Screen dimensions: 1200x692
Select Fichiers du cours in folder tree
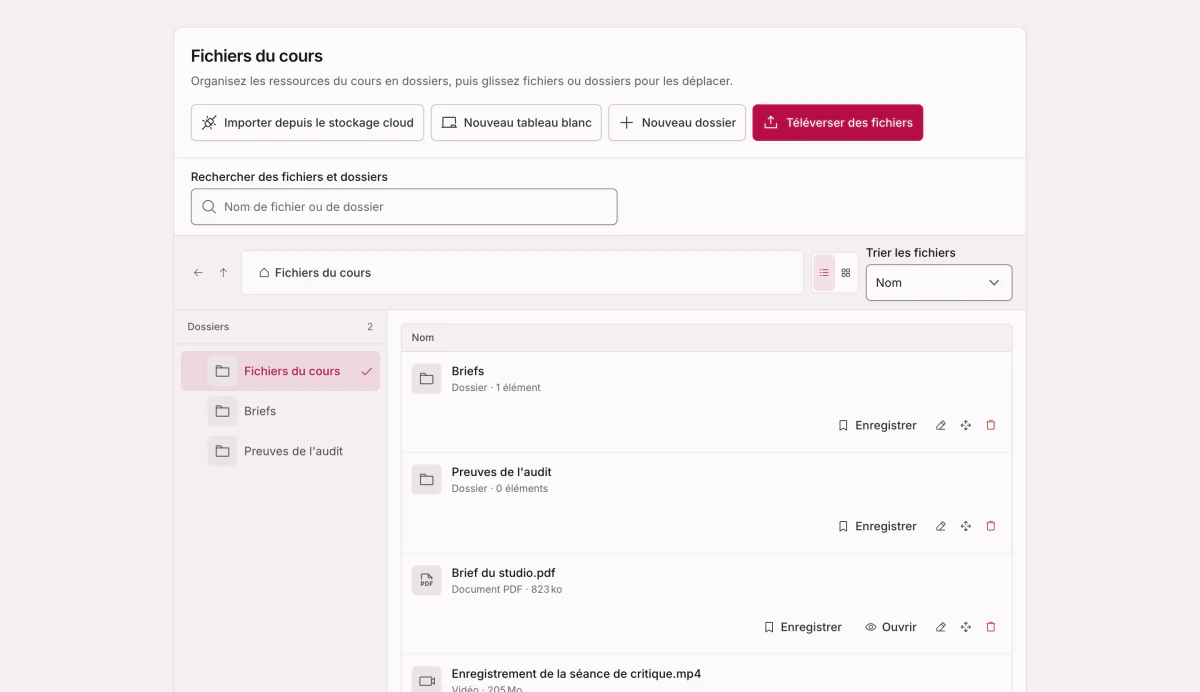[280, 371]
